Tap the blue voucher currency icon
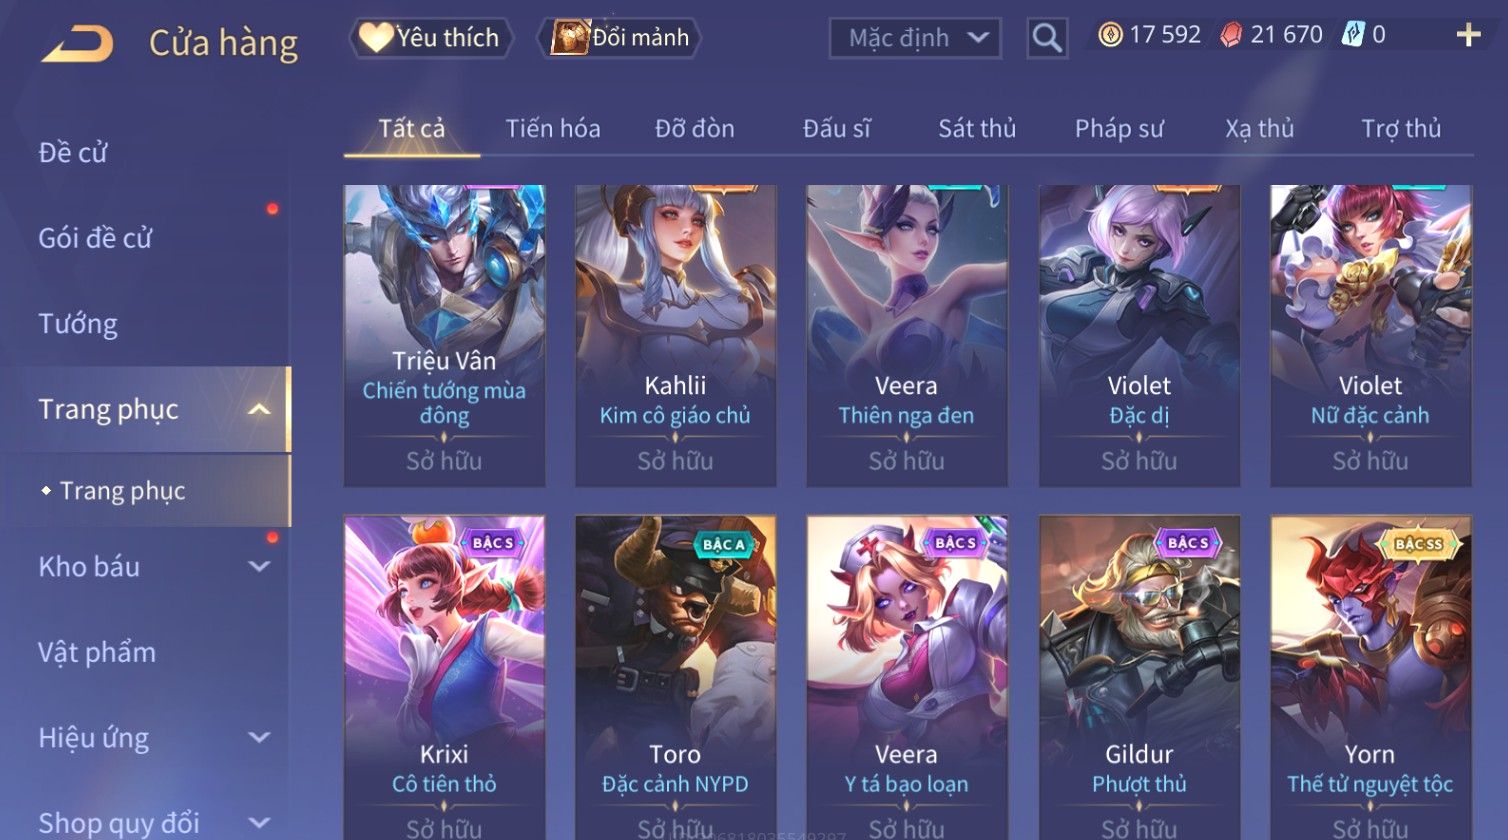The width and height of the screenshot is (1508, 840). pyautogui.click(x=1353, y=36)
